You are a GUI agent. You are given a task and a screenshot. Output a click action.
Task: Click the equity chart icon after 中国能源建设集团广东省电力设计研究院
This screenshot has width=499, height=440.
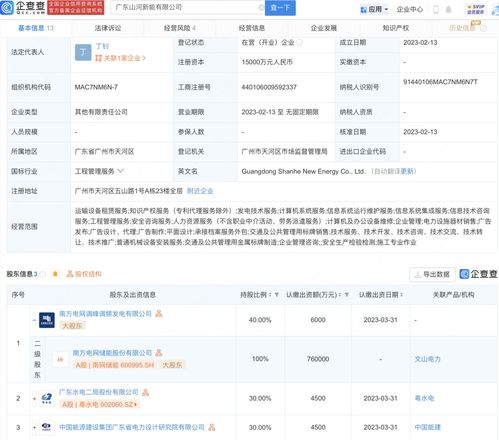point(212,427)
